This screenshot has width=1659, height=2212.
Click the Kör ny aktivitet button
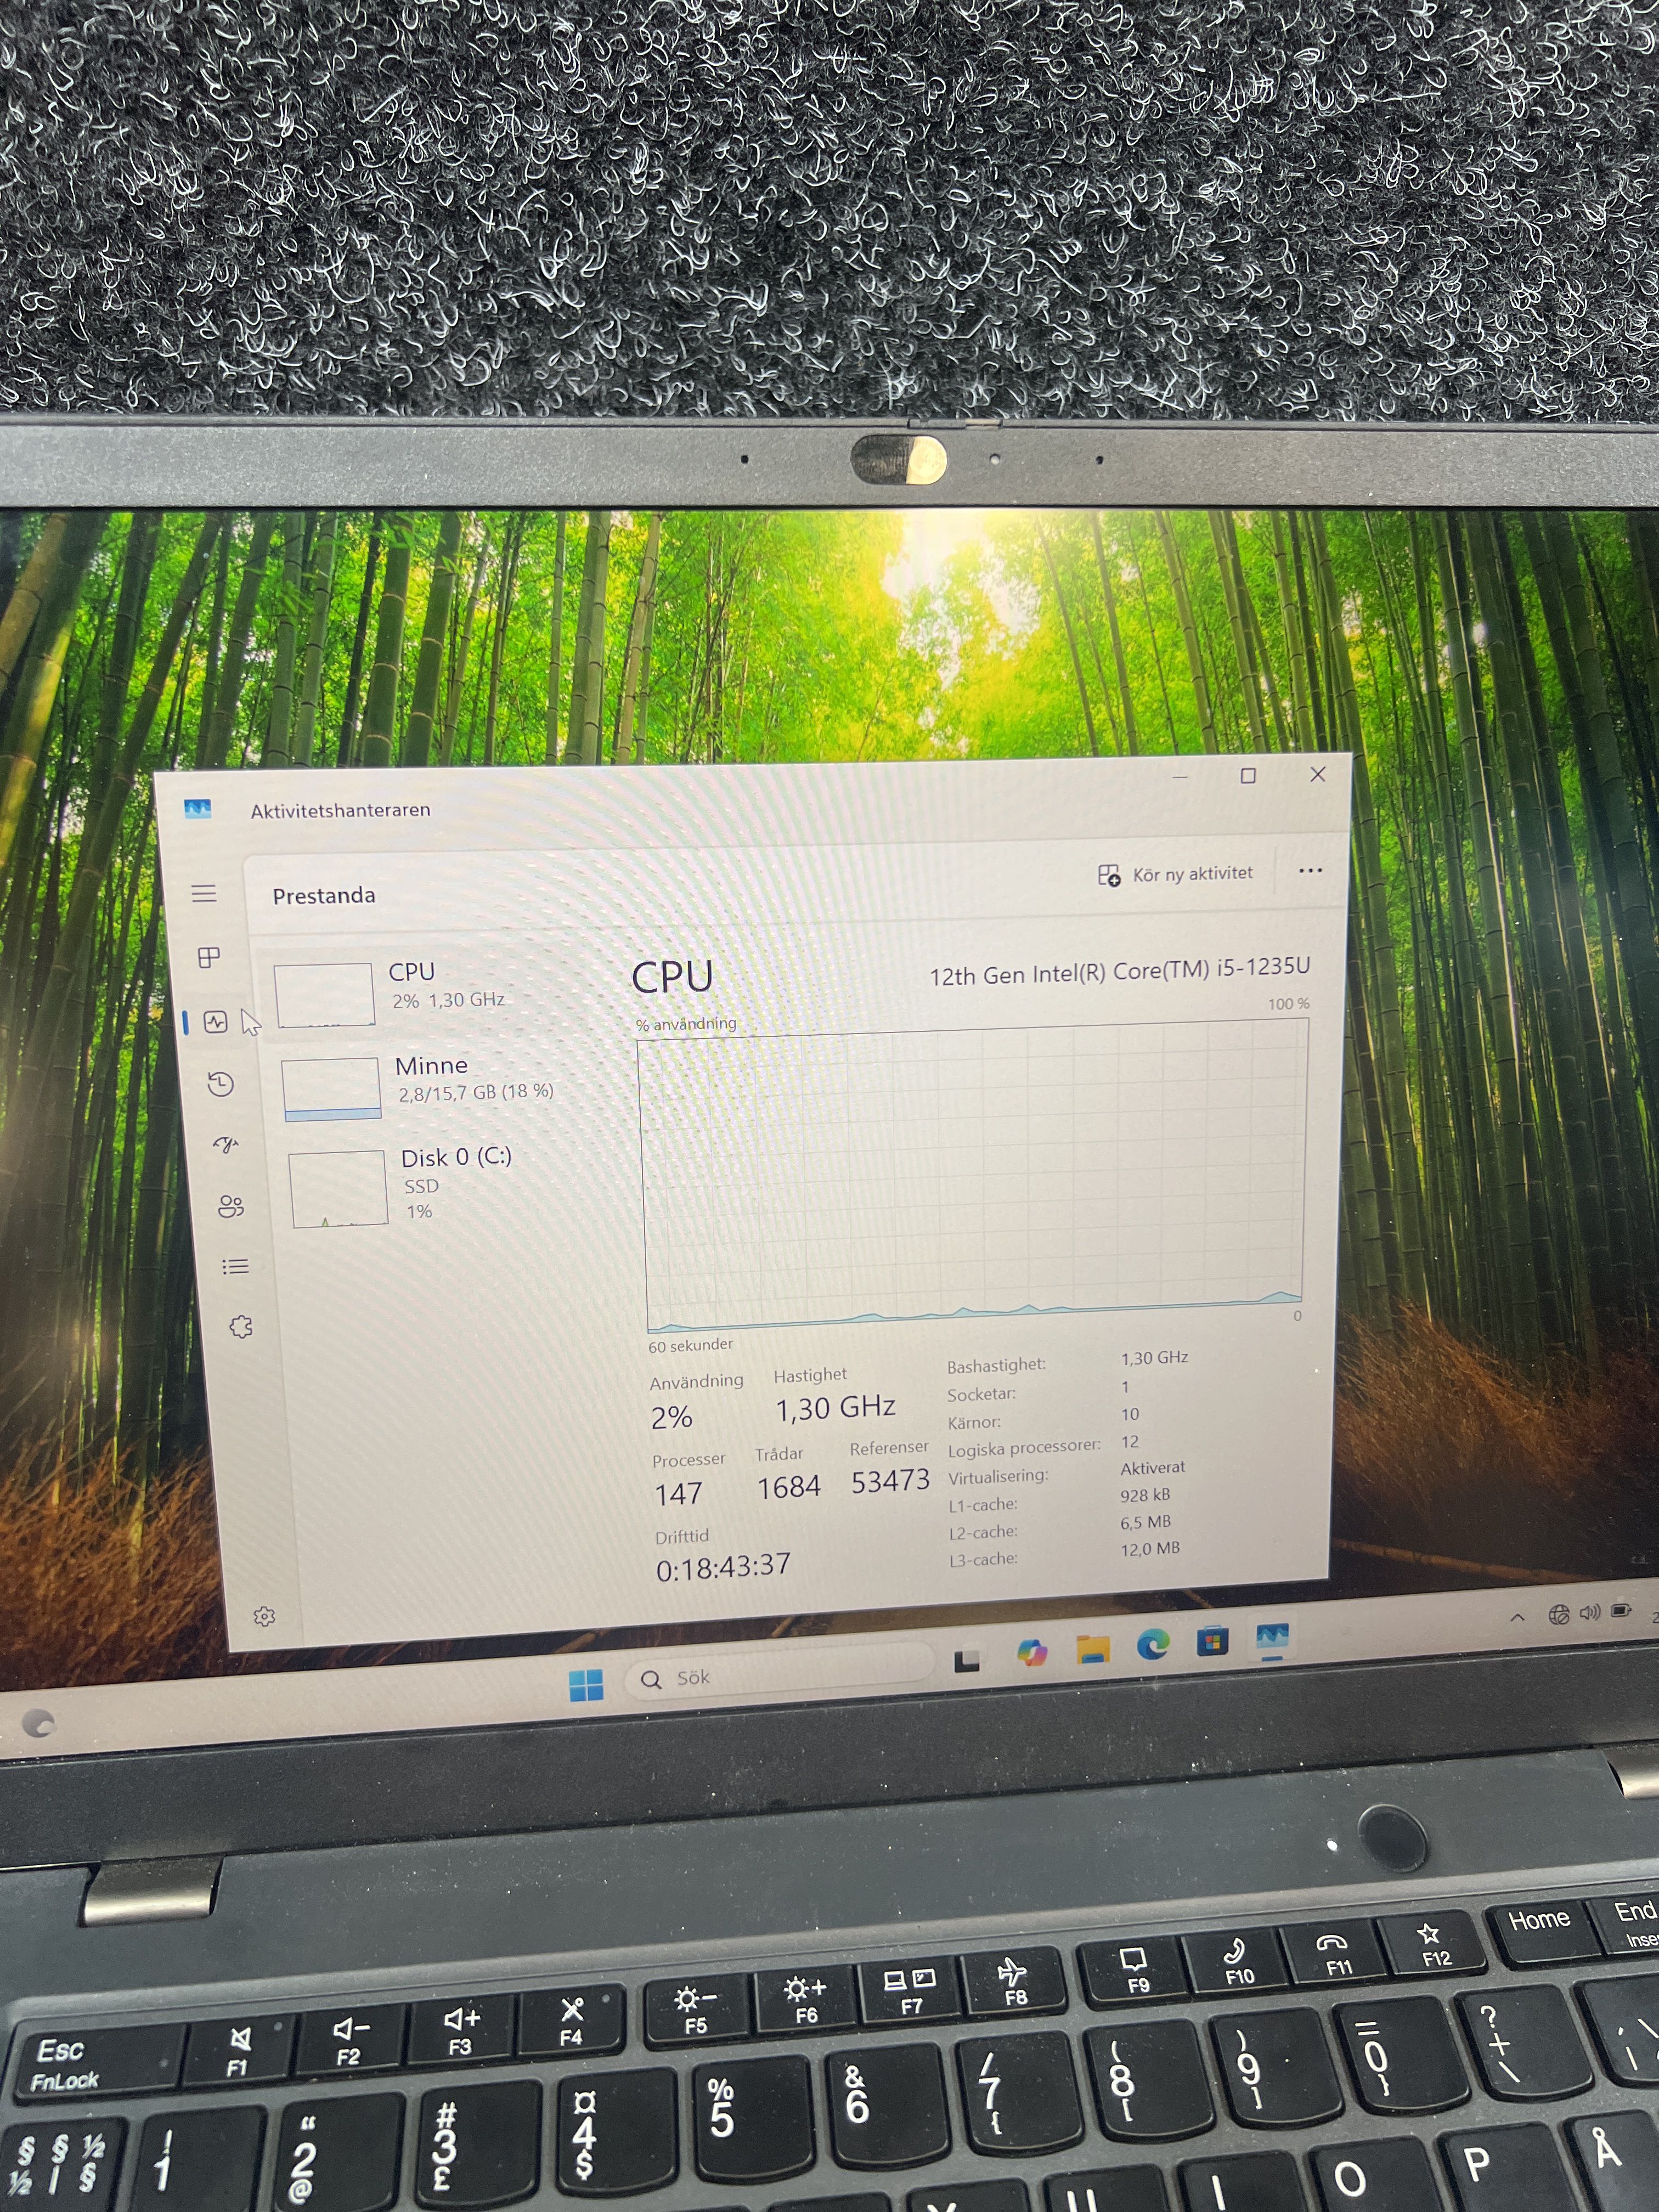point(1175,875)
